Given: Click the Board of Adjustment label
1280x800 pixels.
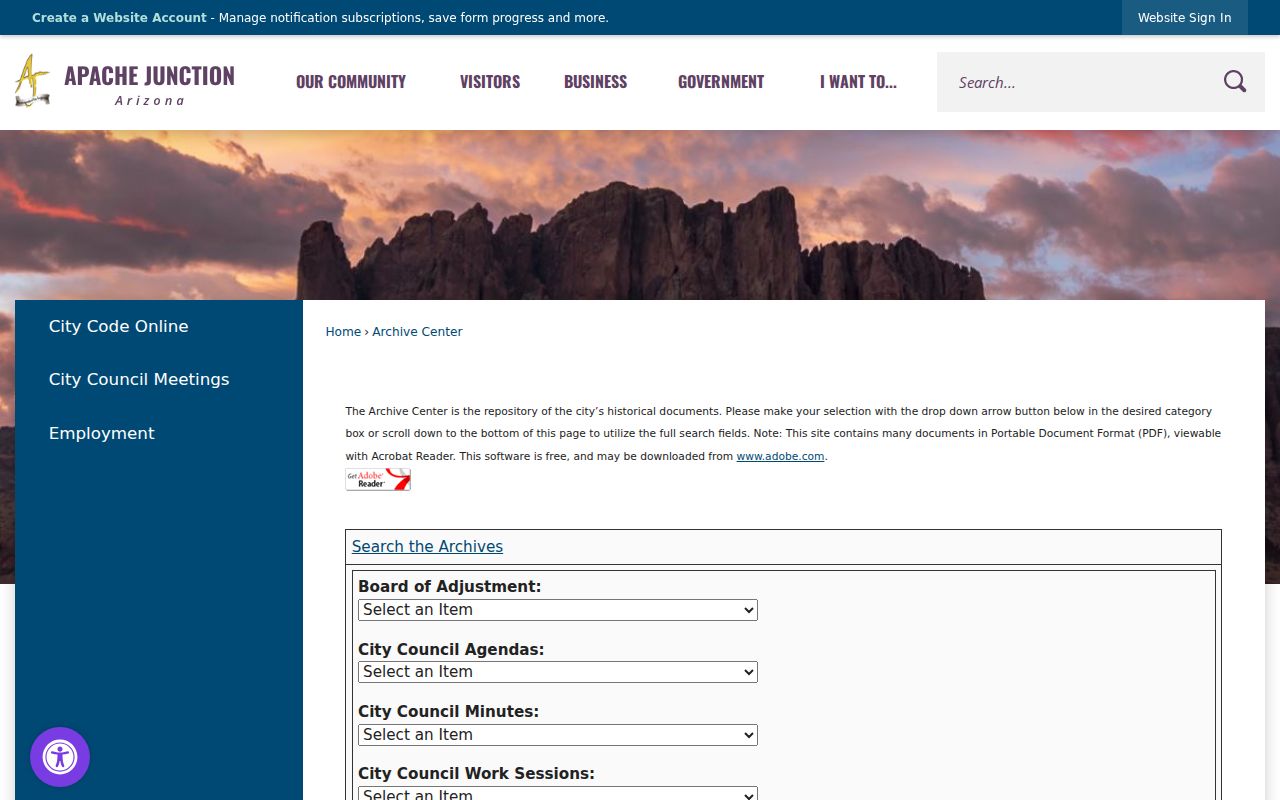Looking at the screenshot, I should point(449,587).
